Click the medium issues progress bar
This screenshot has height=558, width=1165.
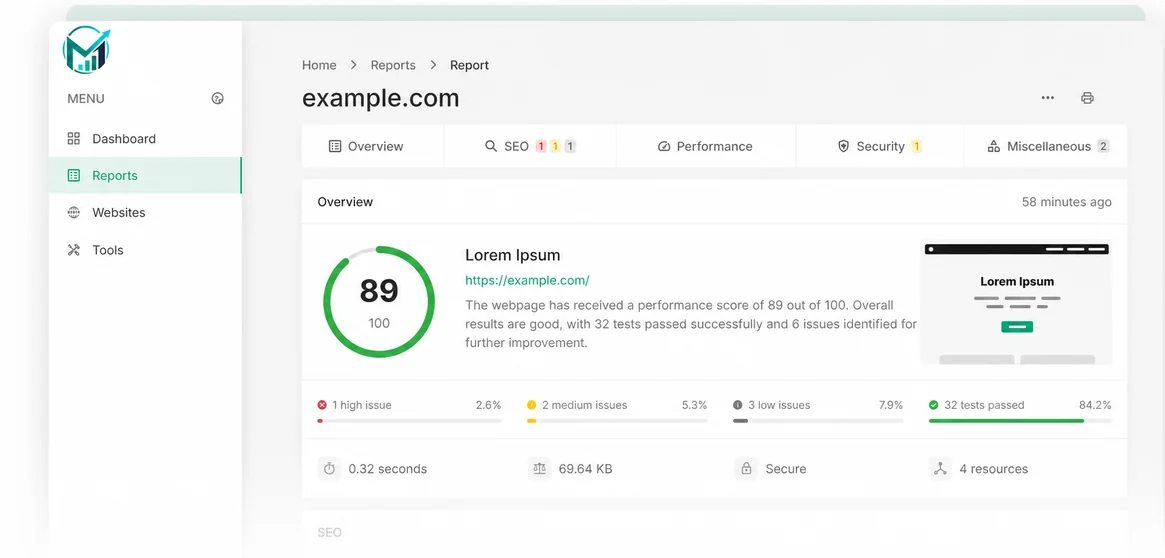tap(617, 421)
